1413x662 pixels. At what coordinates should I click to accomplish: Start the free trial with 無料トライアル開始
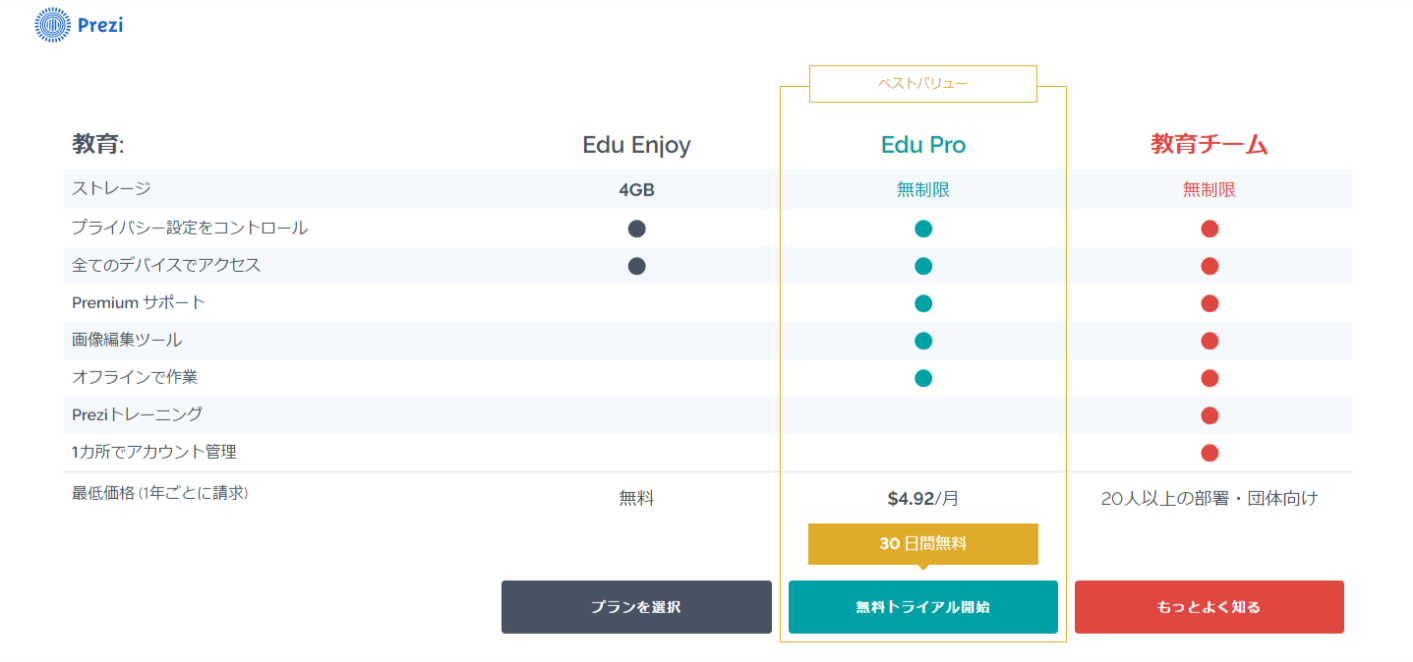click(923, 607)
